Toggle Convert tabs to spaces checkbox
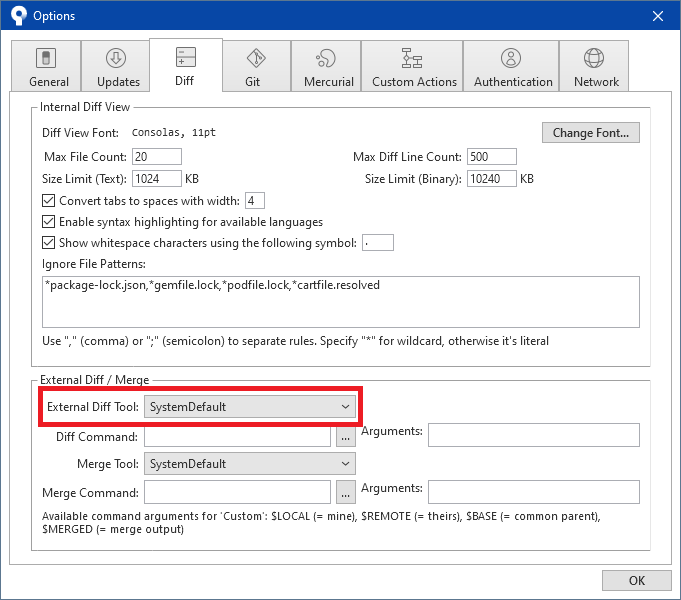 [48, 201]
